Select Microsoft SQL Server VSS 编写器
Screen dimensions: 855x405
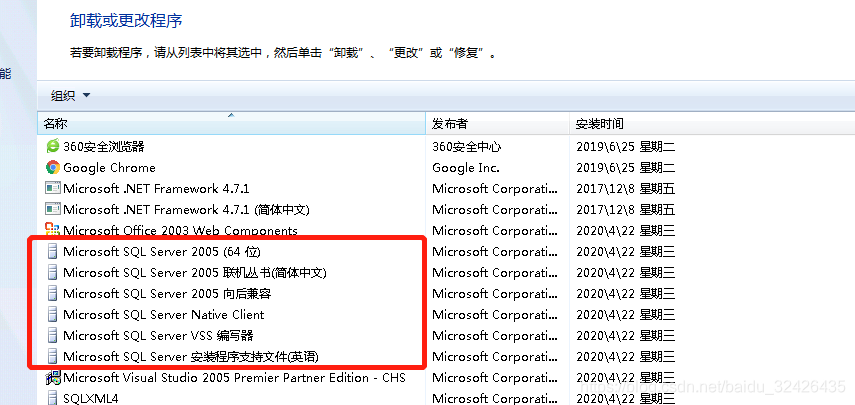point(158,335)
